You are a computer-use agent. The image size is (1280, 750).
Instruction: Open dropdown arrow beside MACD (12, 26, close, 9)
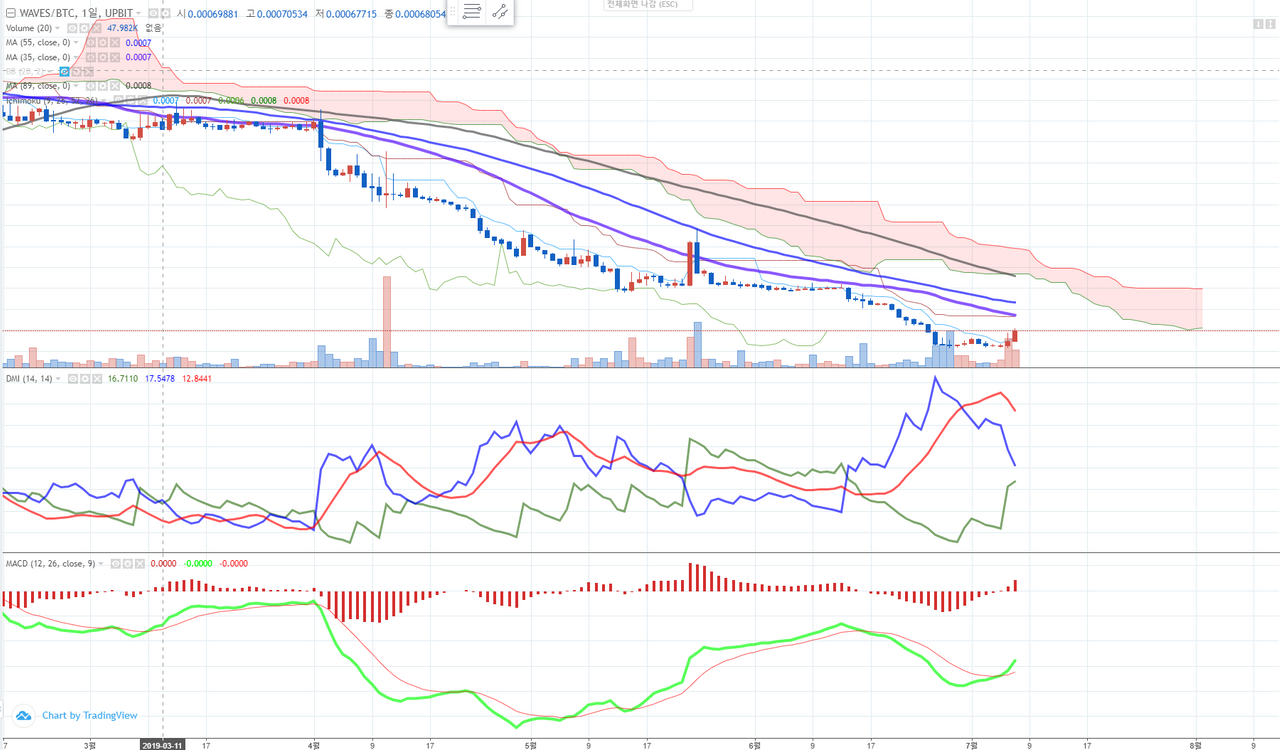(102, 563)
